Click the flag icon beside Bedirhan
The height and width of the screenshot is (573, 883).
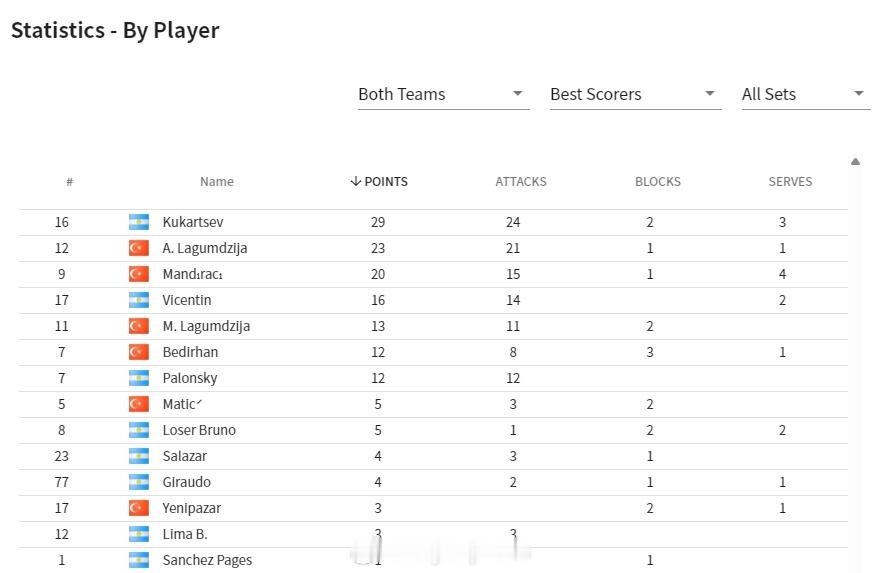click(x=139, y=352)
